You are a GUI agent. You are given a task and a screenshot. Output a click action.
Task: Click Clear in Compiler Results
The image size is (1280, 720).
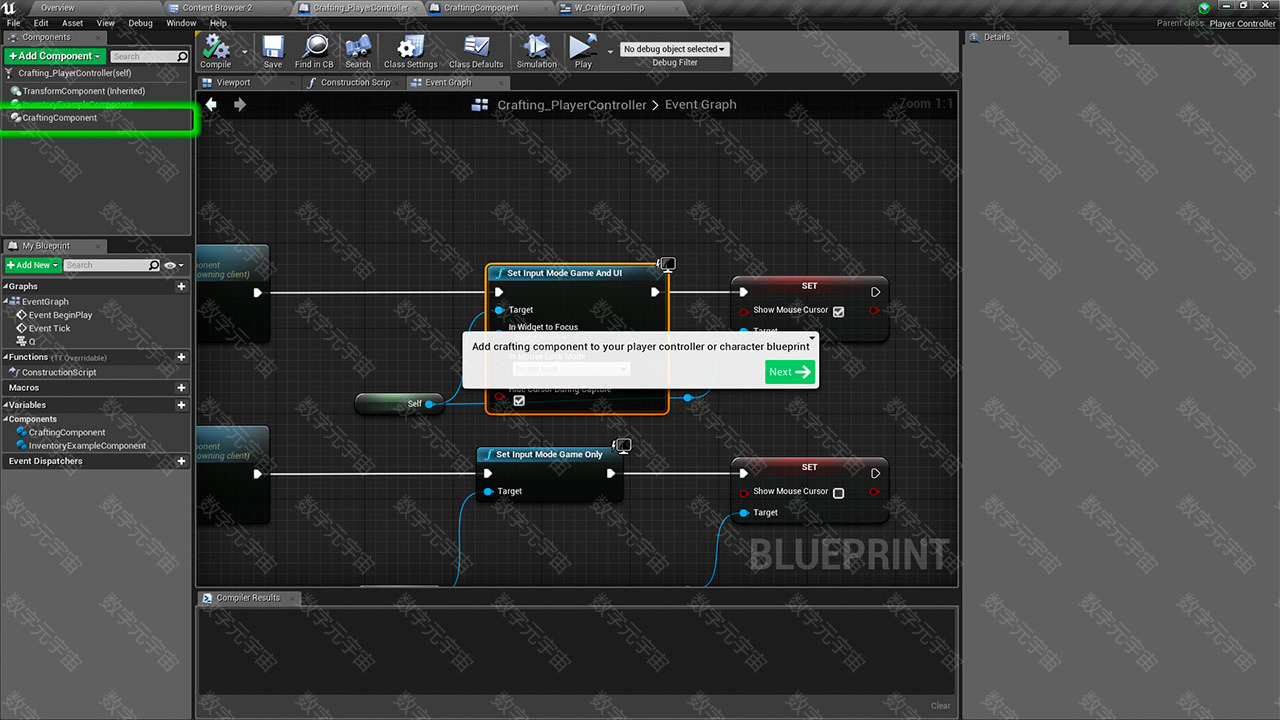pyautogui.click(x=941, y=706)
